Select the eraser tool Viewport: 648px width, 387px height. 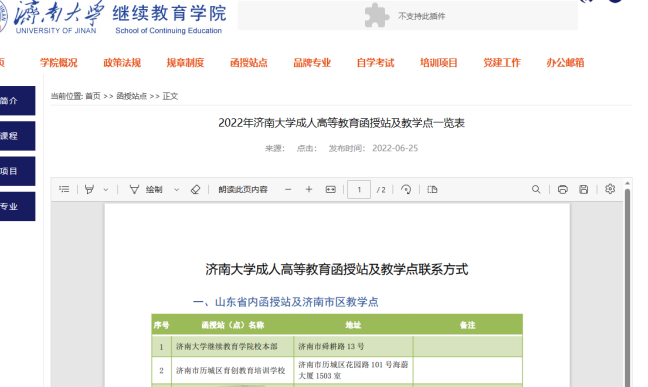coord(195,189)
